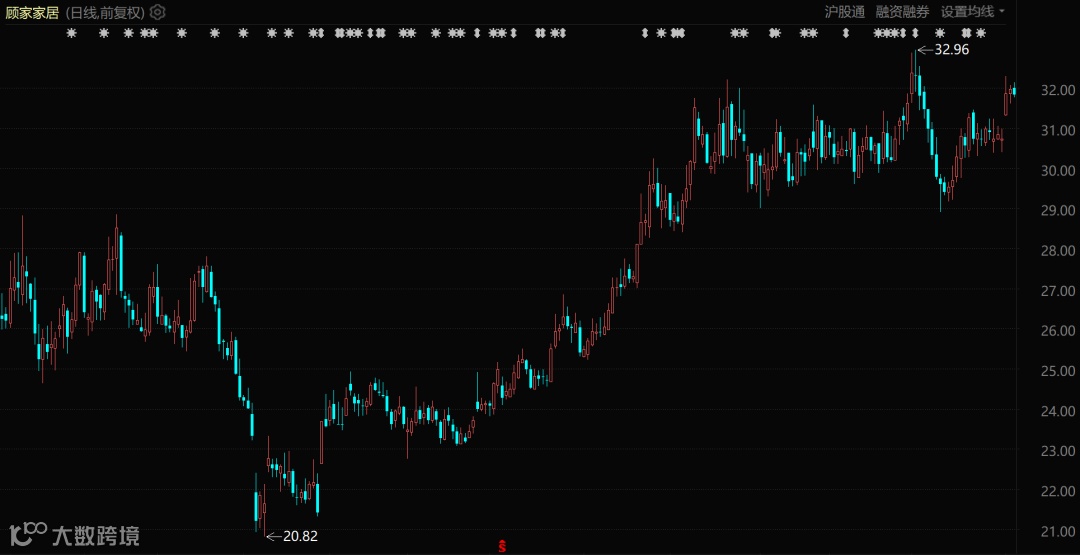Image resolution: width=1080 pixels, height=555 pixels.
Task: Click the (日线,前复权) period label
Action: coord(105,12)
